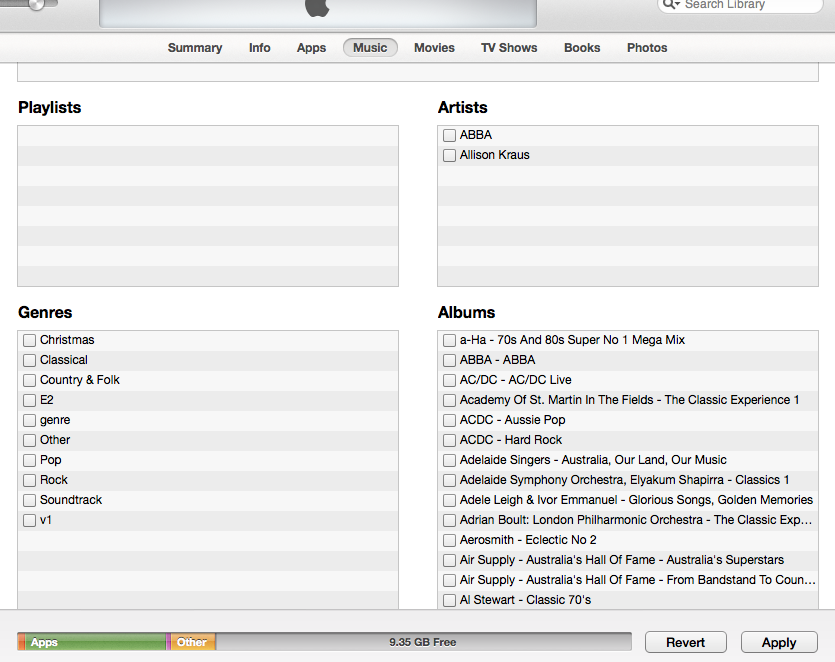The image size is (835, 662).
Task: Click the Apply button
Action: (779, 642)
